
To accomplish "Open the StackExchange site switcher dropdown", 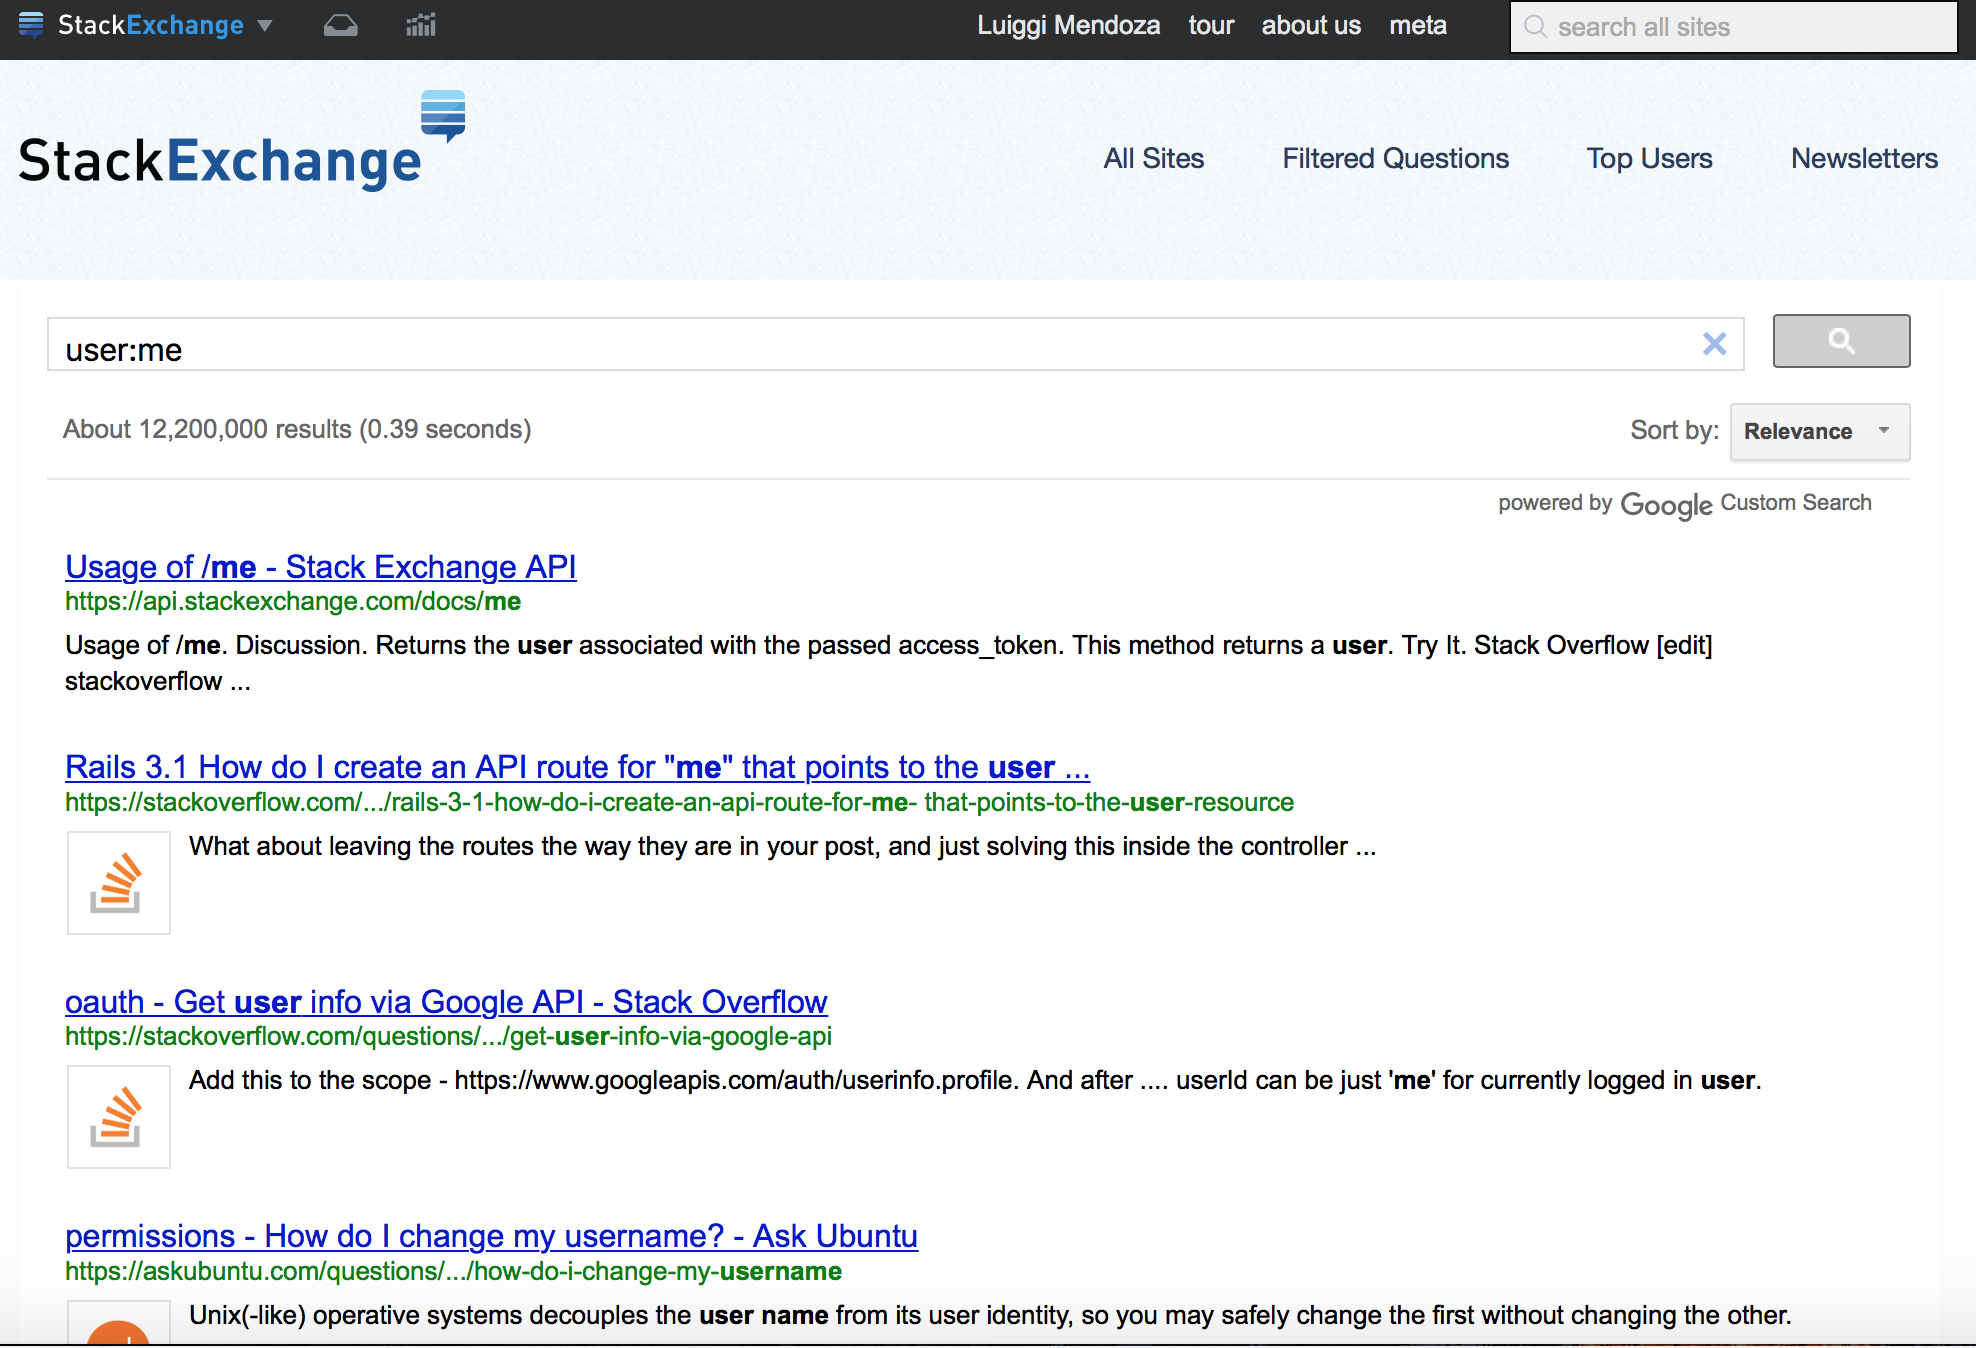I will pos(146,26).
